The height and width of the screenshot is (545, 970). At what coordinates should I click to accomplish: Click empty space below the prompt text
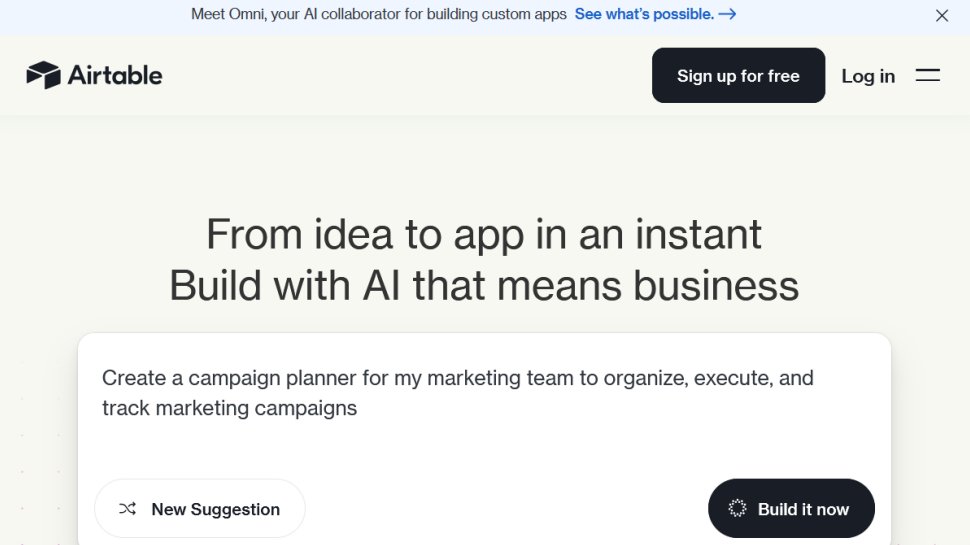click(484, 448)
